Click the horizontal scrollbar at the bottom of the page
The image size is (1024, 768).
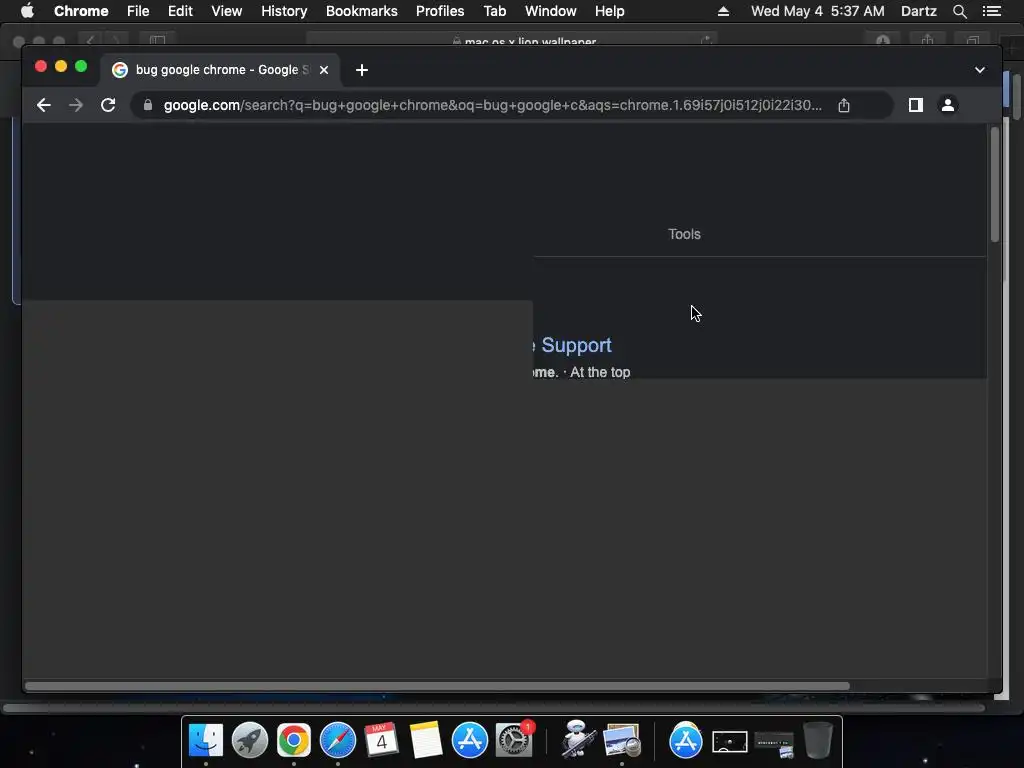point(437,686)
